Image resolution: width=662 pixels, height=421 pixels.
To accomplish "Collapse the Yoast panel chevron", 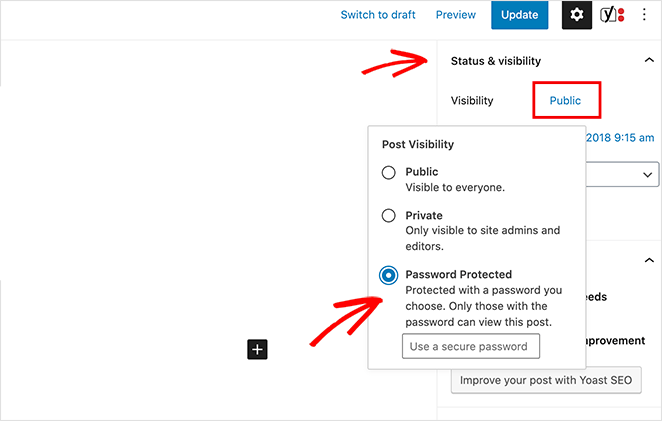I will [x=649, y=260].
